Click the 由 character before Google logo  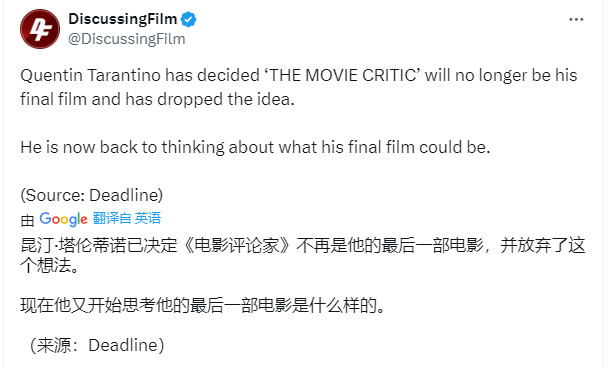tap(27, 220)
